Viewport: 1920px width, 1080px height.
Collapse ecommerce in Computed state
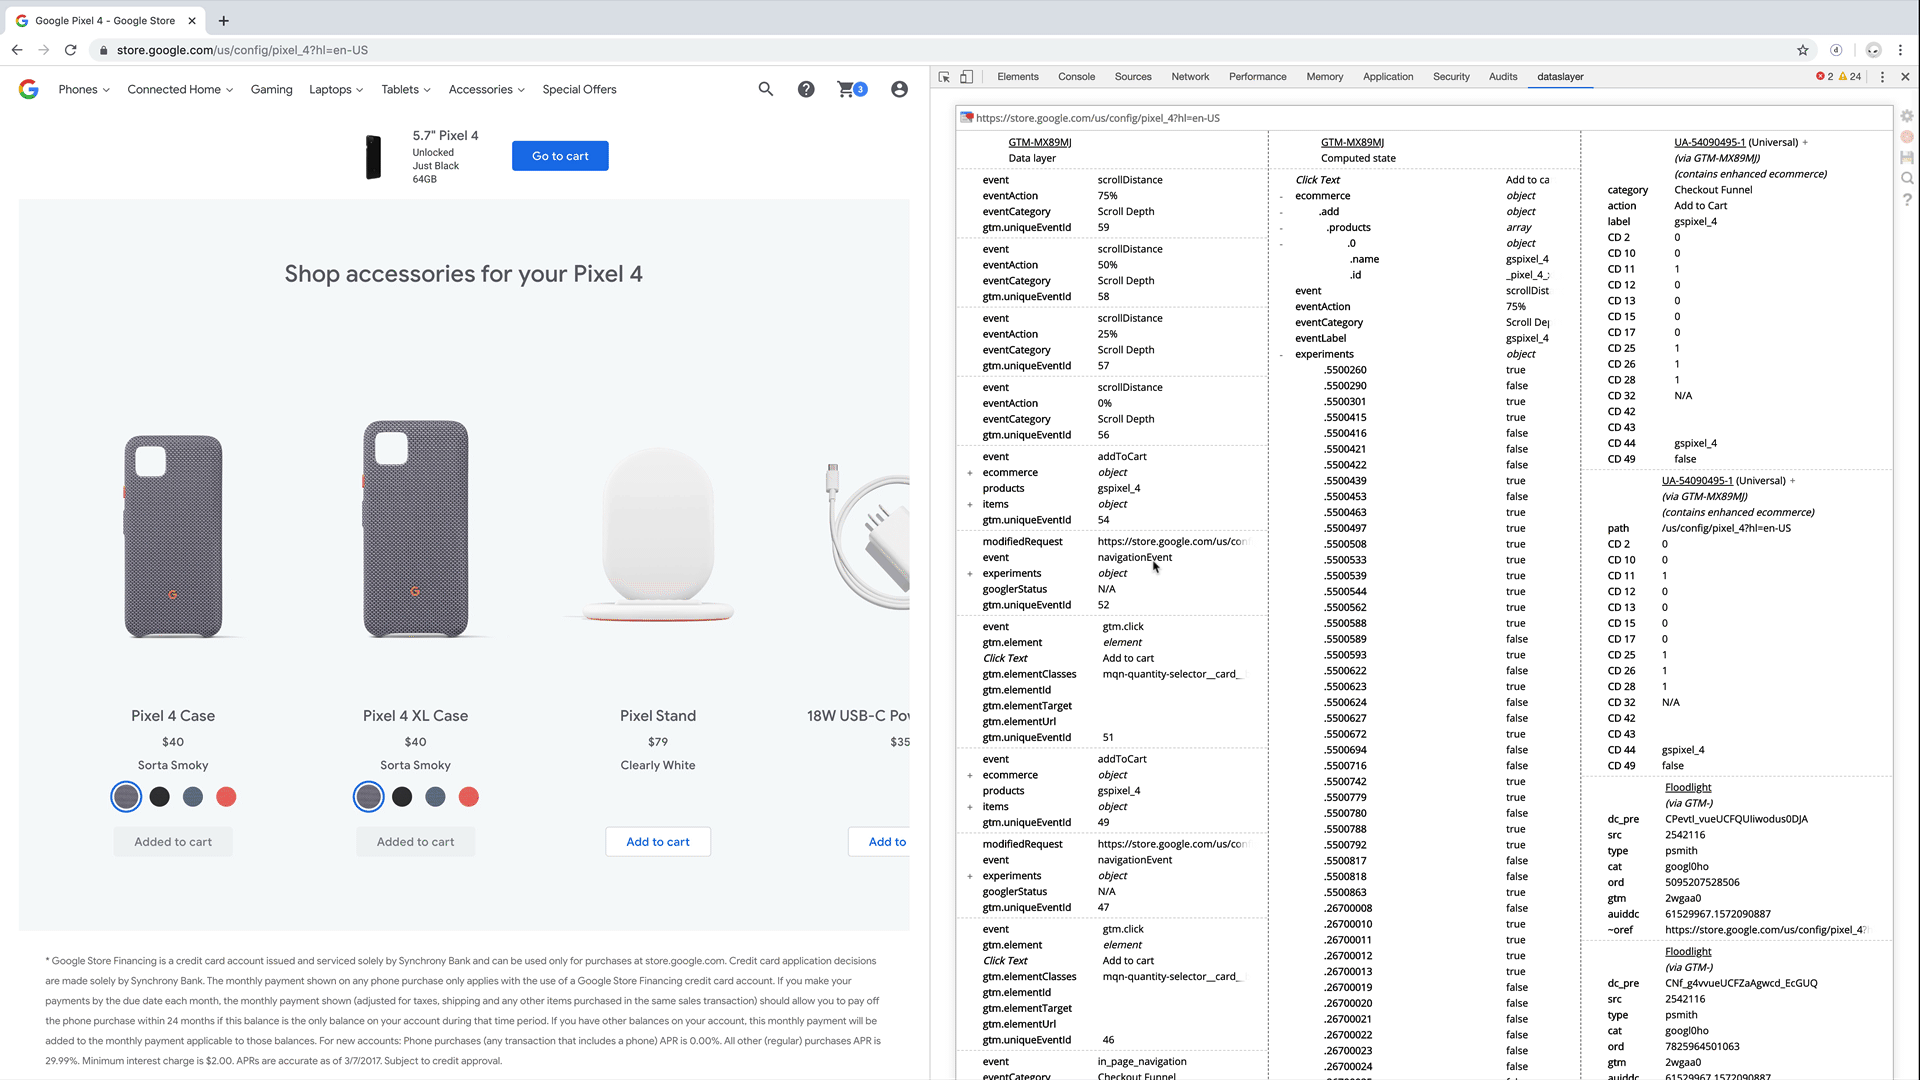[x=1282, y=197]
